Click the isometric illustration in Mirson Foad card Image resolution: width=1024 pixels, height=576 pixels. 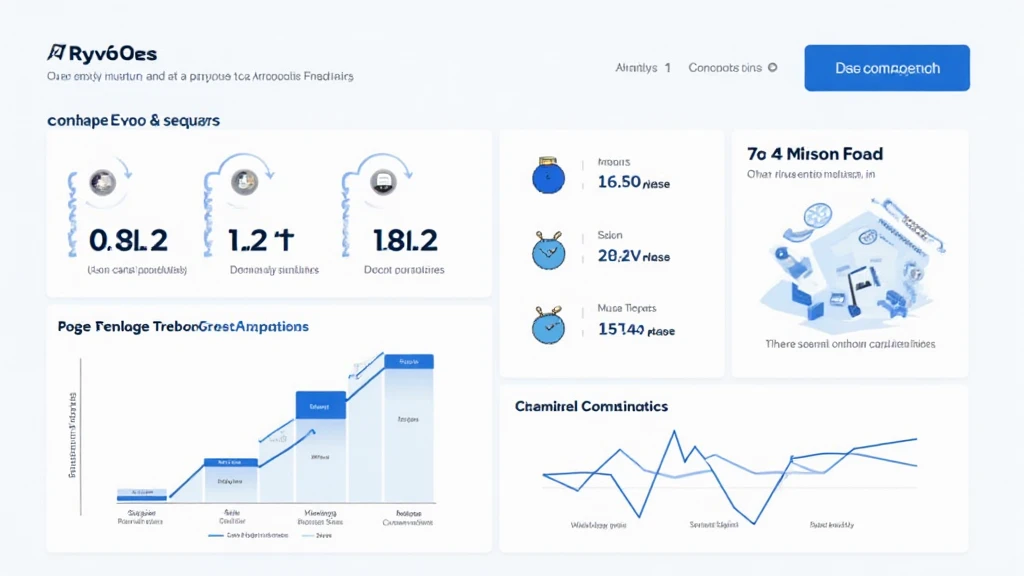point(850,262)
